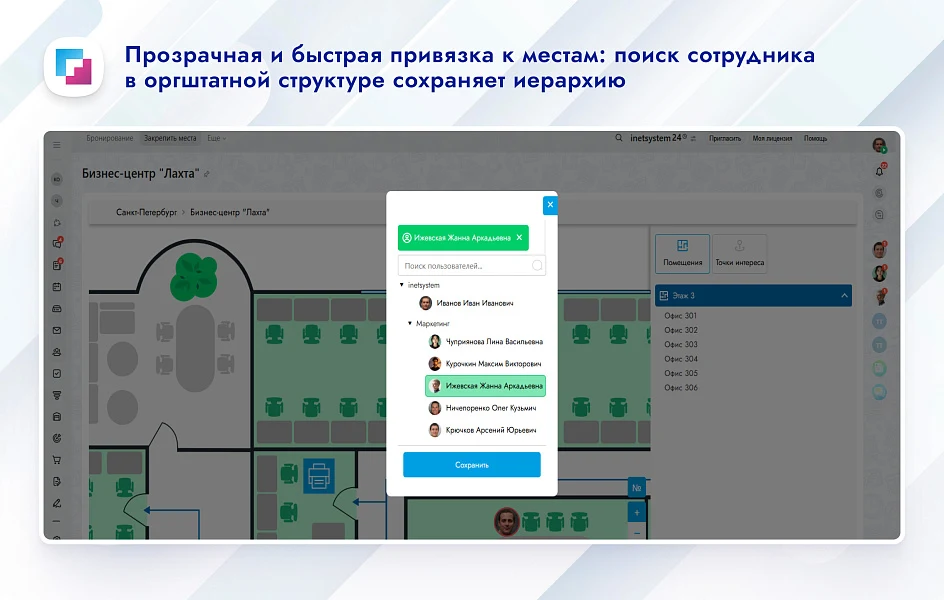This screenshot has height=600, width=944.
Task: Open the funnel CRM icon in the left sidebar
Action: pyautogui.click(x=57, y=395)
